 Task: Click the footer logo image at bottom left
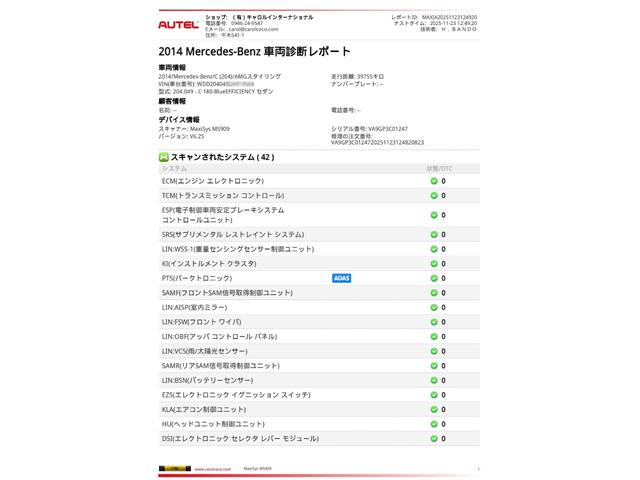coord(175,469)
